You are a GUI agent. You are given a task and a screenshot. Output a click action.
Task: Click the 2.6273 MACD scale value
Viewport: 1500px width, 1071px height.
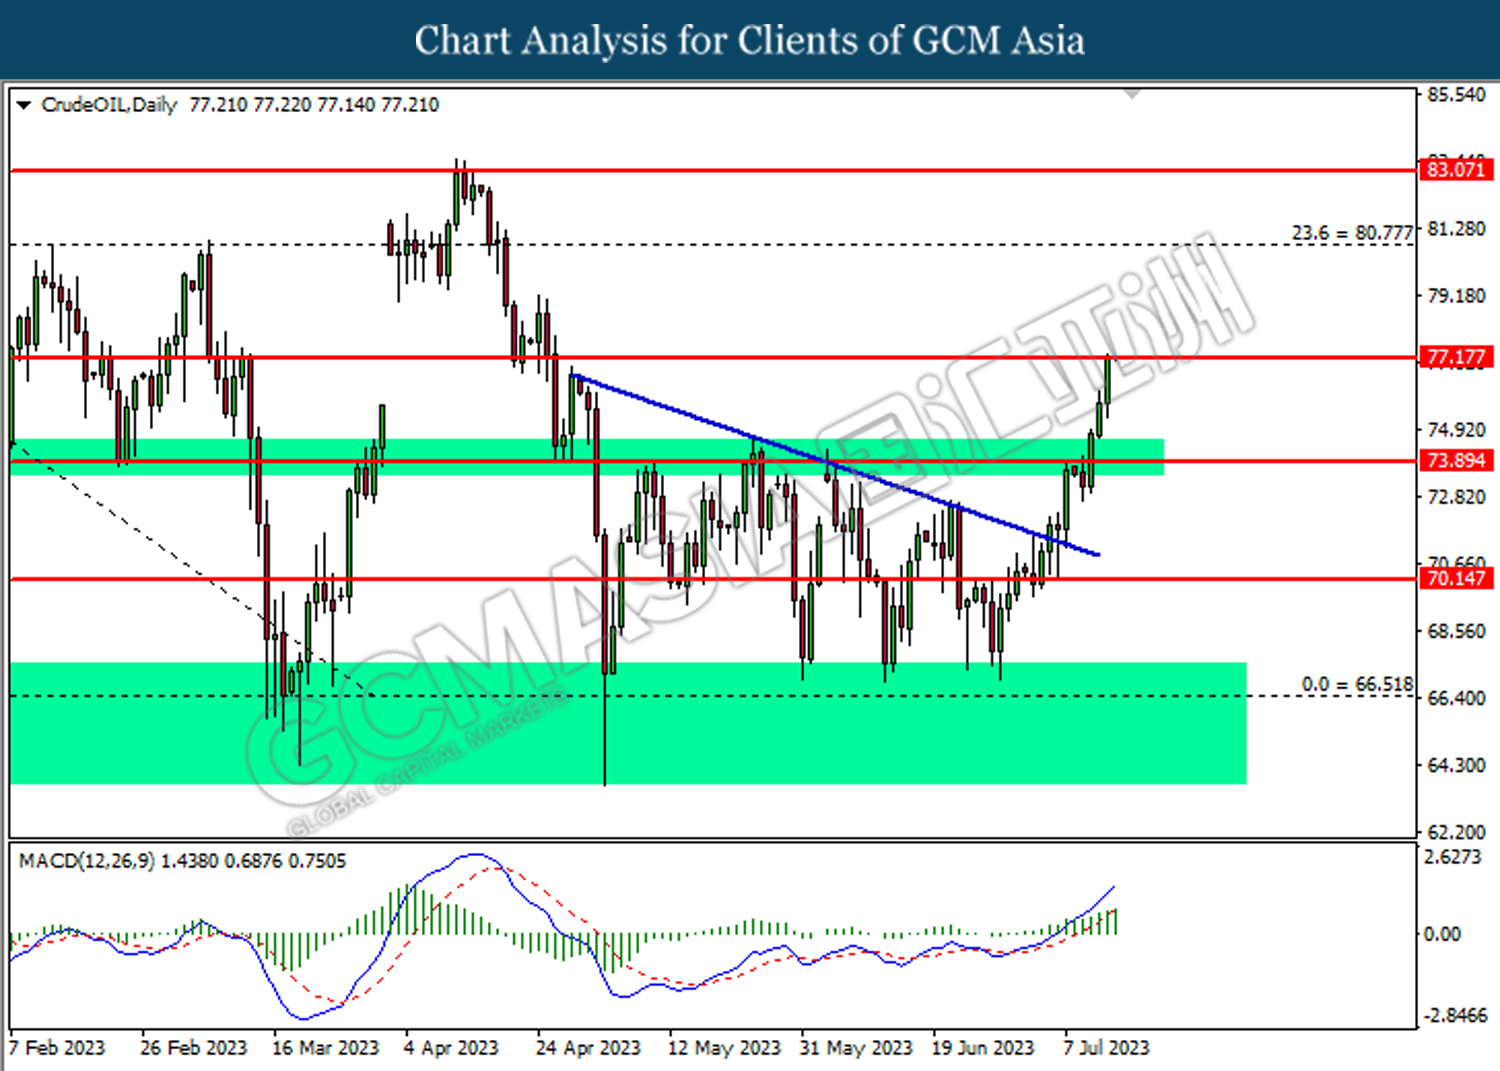[x=1452, y=857]
